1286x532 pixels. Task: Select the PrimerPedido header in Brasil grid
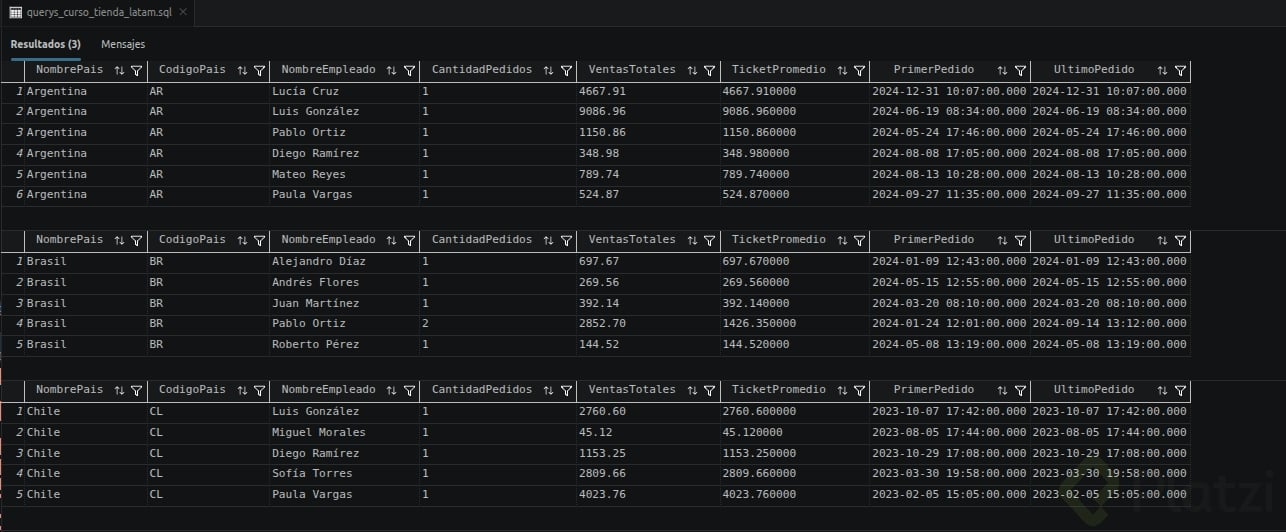pos(933,240)
